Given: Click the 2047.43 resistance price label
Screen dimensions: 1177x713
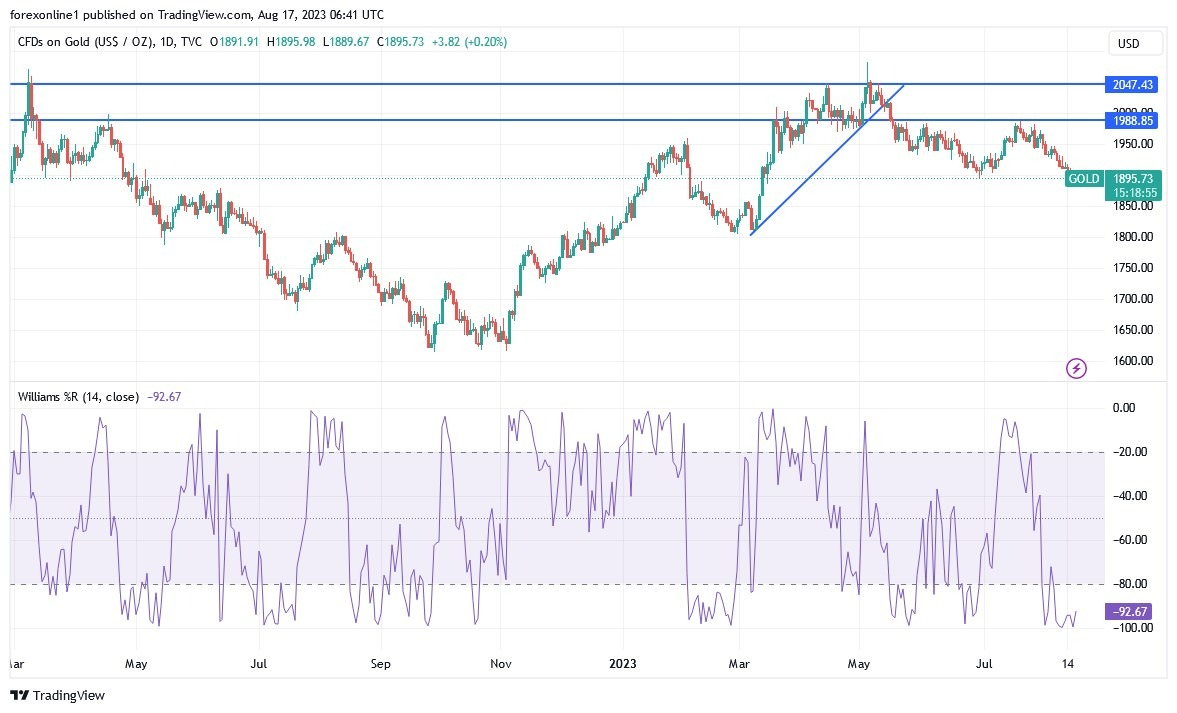Looking at the screenshot, I should pos(1130,85).
